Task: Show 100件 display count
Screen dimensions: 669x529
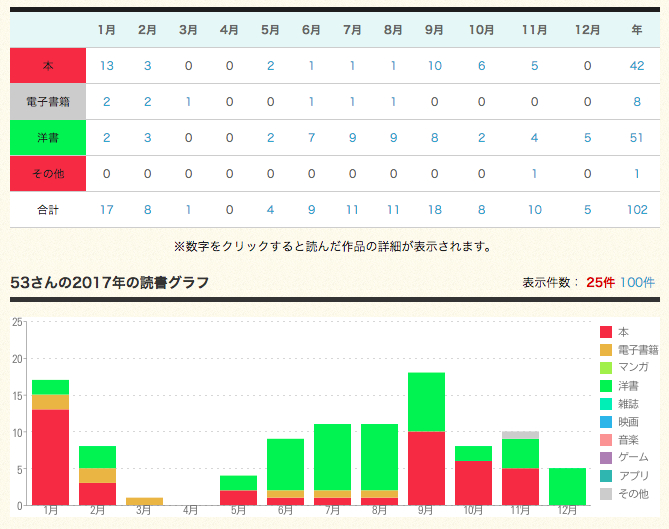Action: coord(637,282)
